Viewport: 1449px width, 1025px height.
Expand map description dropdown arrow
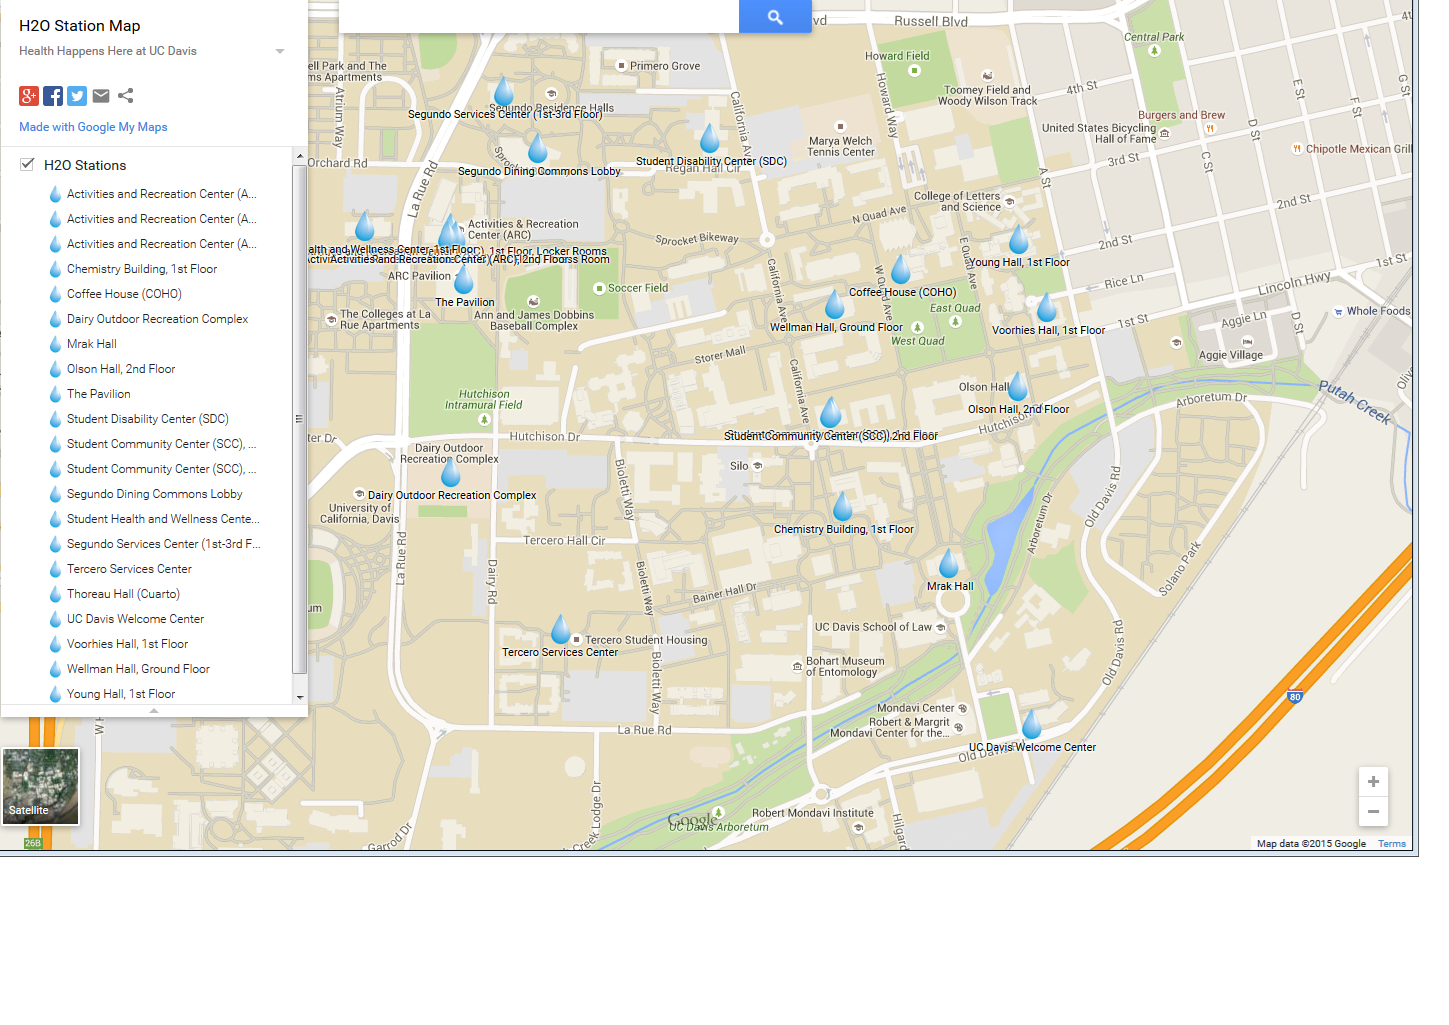click(280, 51)
